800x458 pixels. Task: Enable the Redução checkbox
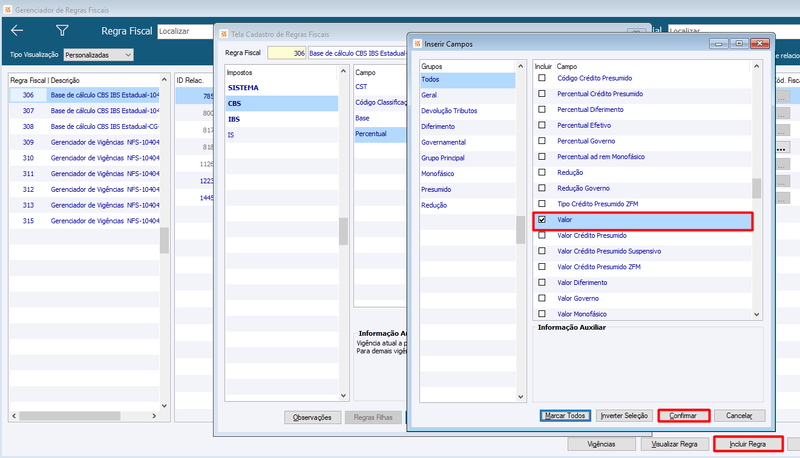(x=542, y=172)
